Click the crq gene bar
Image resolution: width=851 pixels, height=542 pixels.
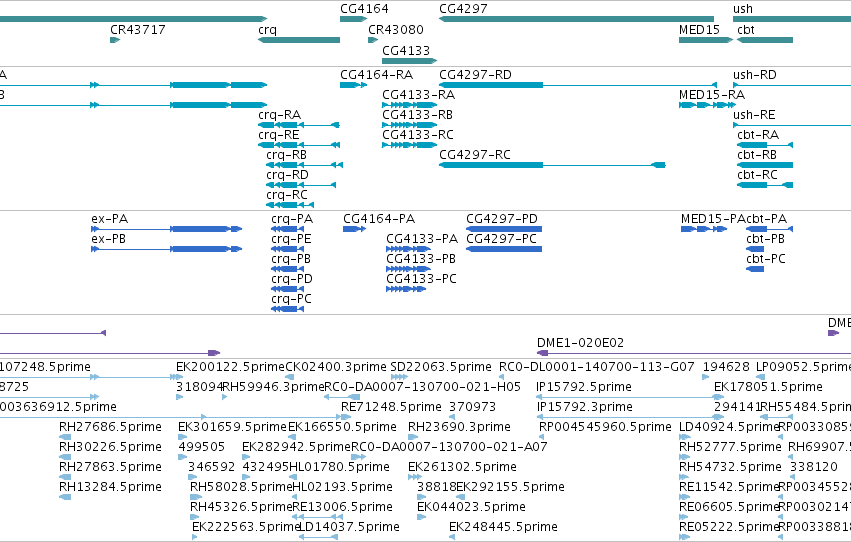(299, 40)
